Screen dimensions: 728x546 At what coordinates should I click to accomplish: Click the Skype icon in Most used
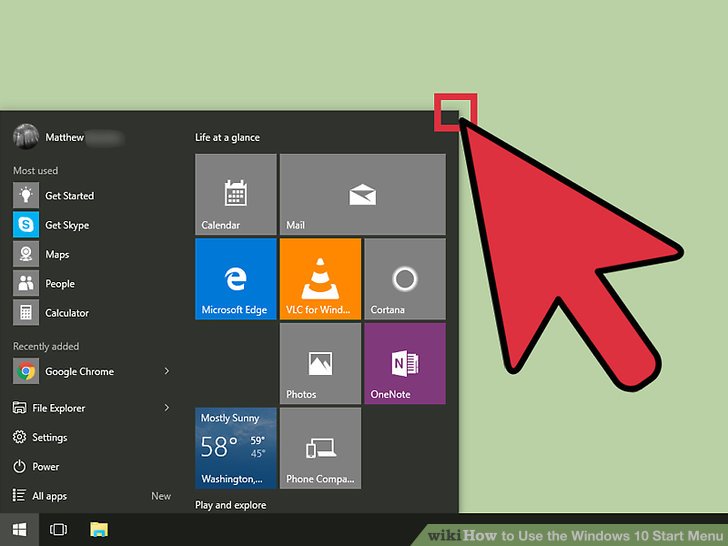pyautogui.click(x=26, y=225)
